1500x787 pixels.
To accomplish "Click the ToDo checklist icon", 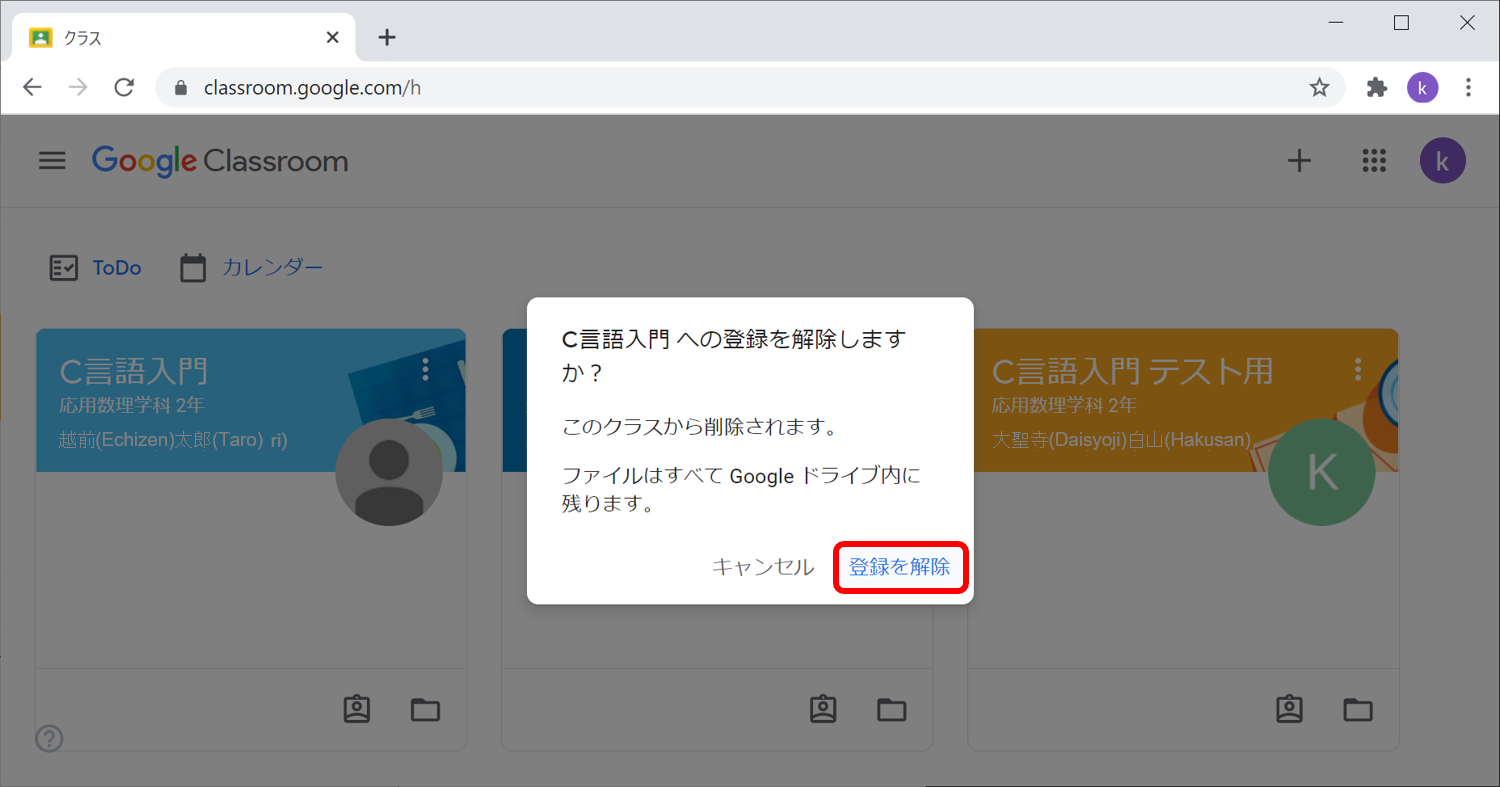I will tap(64, 268).
